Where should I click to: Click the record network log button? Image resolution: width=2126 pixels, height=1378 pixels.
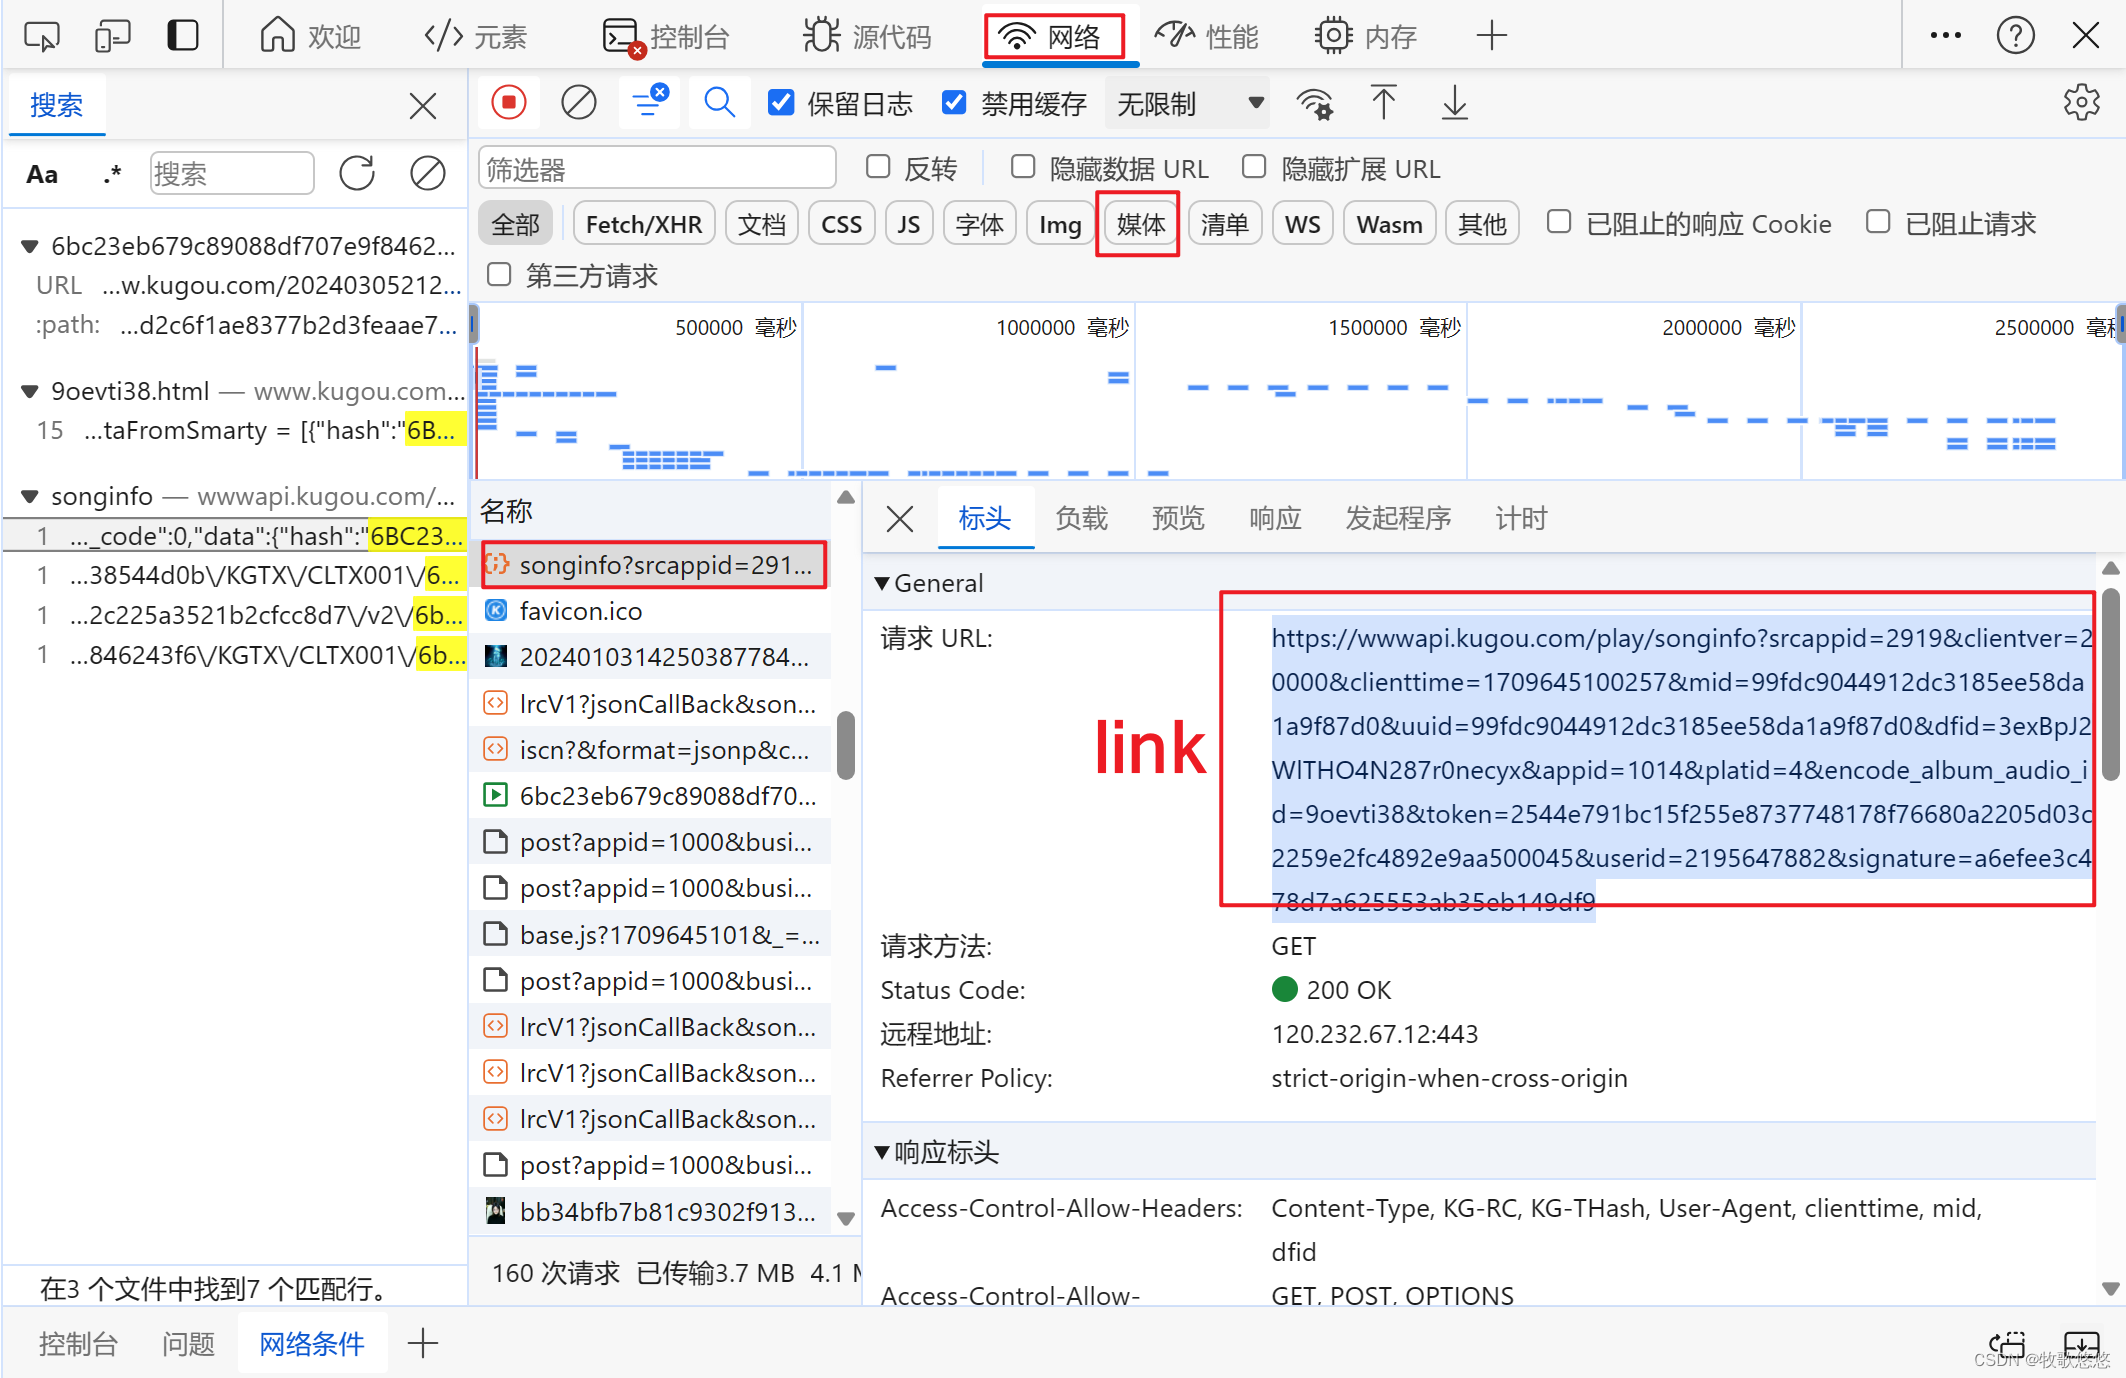pyautogui.click(x=509, y=103)
